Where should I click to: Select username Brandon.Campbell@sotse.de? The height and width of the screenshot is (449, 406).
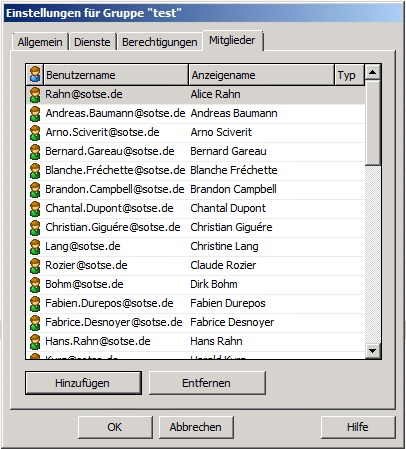point(115,189)
